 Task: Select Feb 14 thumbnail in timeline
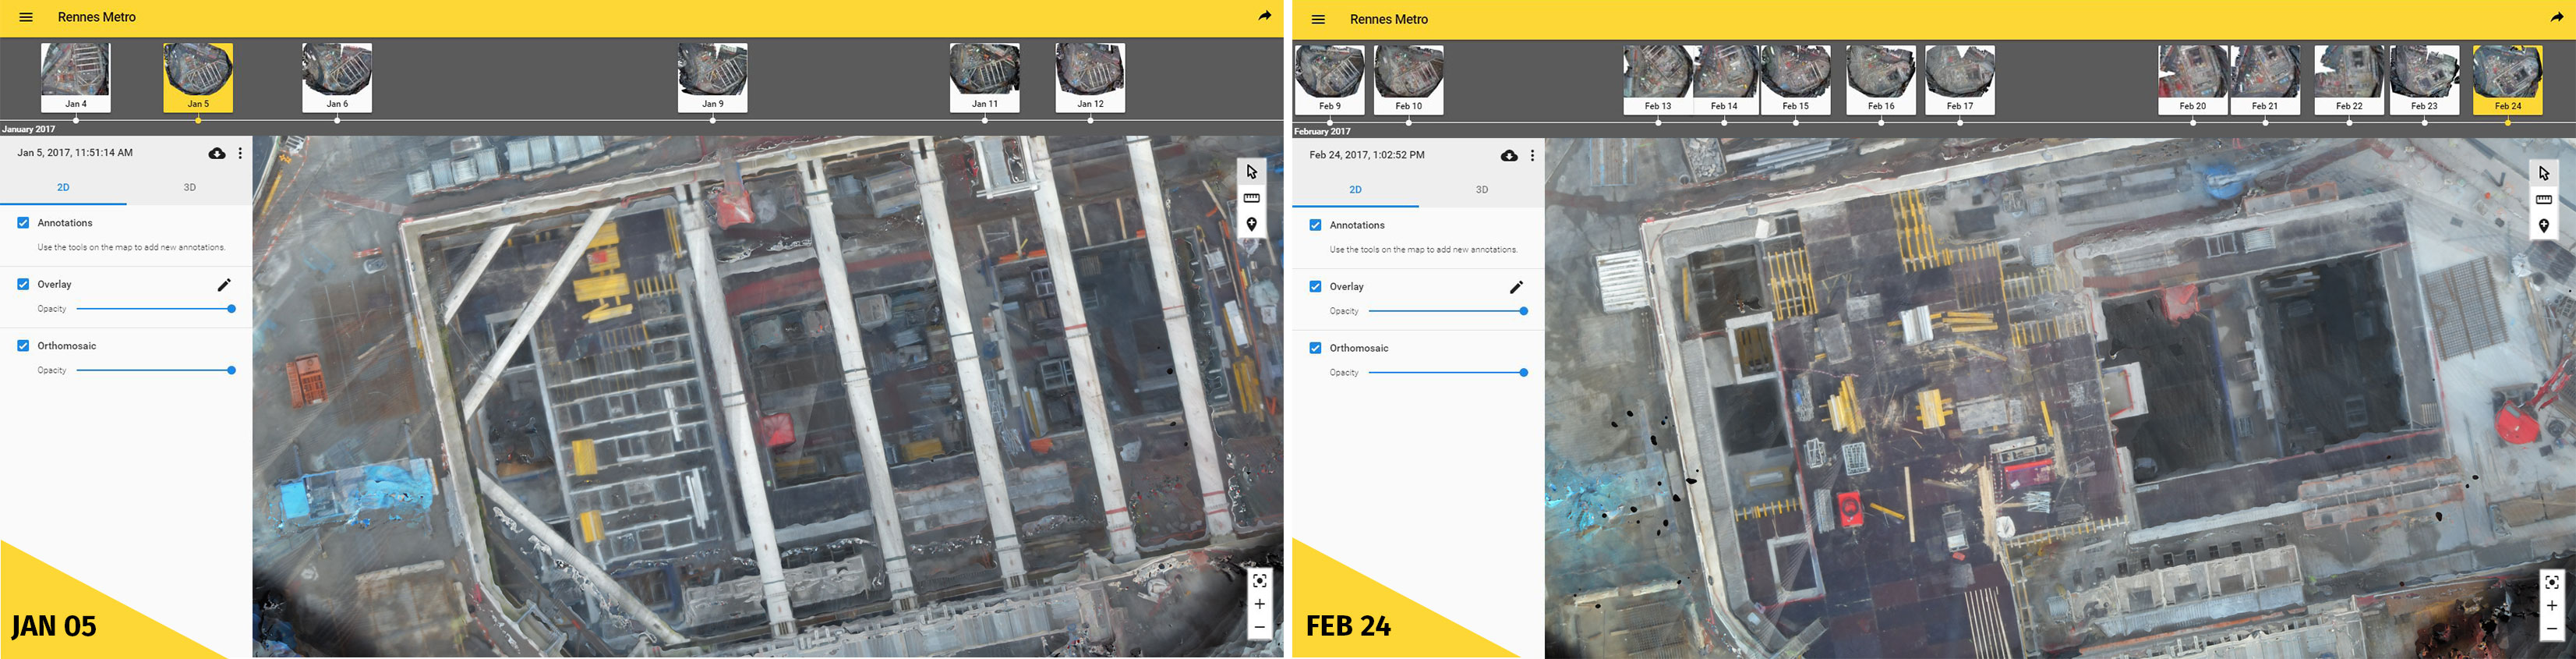click(x=1724, y=79)
